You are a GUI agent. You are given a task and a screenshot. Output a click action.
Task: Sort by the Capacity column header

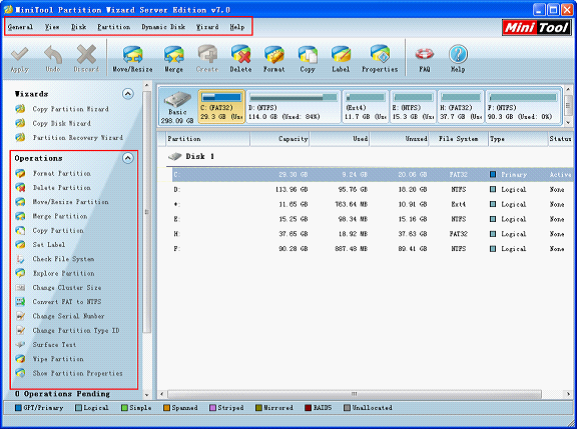point(280,139)
